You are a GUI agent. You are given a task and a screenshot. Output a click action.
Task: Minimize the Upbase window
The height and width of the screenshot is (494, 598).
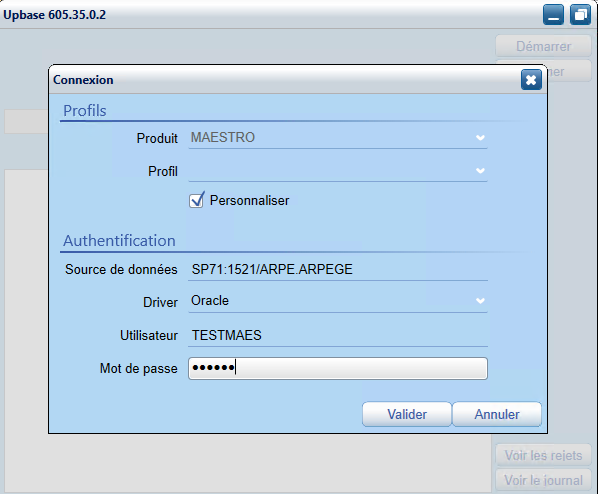pos(553,15)
